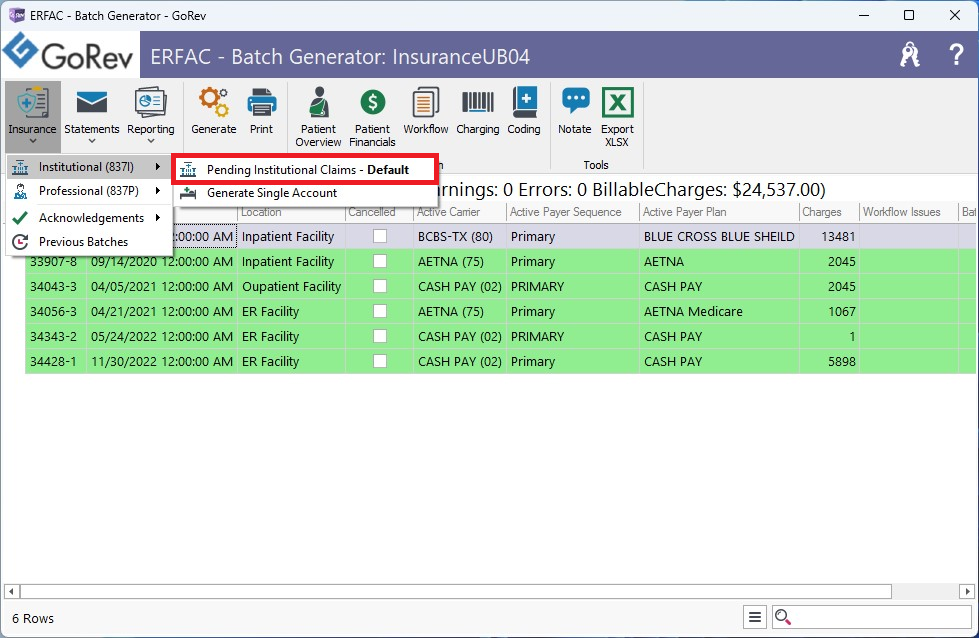Viewport: 979px width, 638px height.
Task: Click the keys icon in header
Action: 910,55
